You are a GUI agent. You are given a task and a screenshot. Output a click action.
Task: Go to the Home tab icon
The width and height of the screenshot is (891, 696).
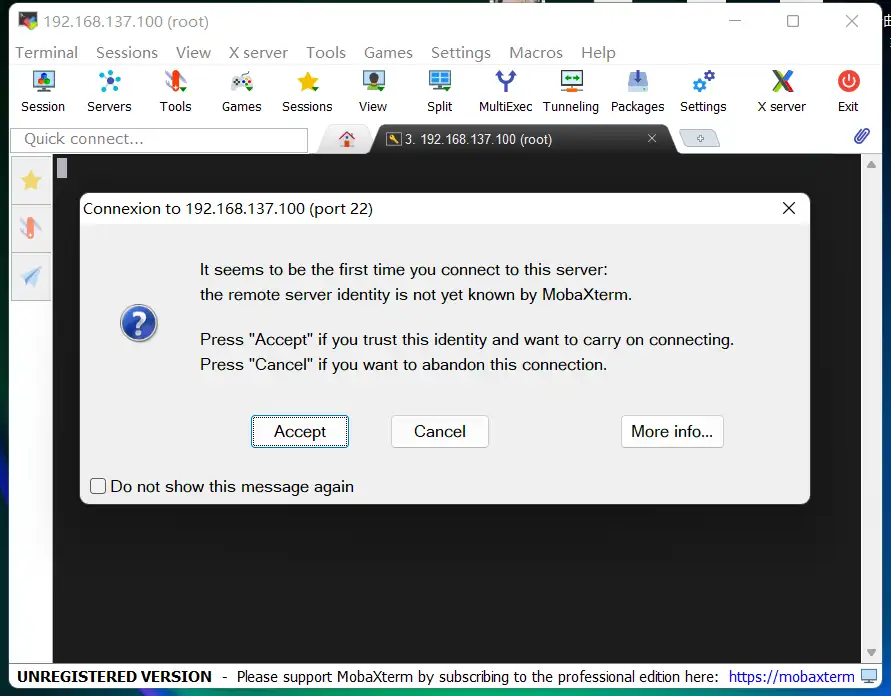pos(347,139)
